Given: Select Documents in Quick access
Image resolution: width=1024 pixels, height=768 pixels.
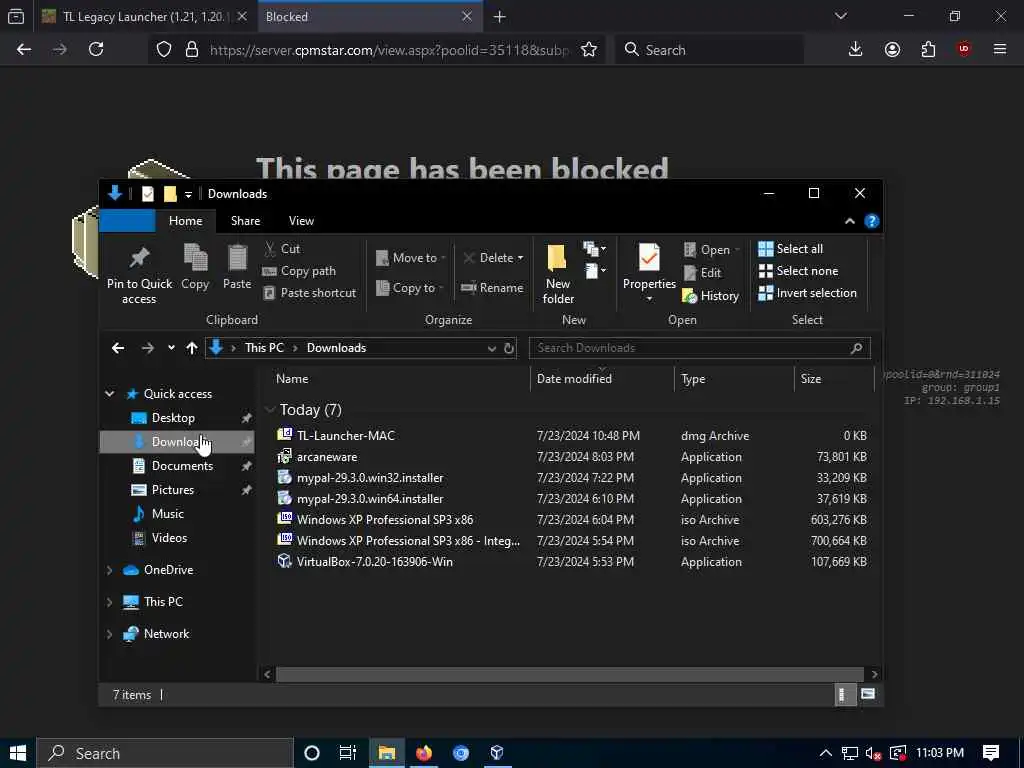Looking at the screenshot, I should coord(182,466).
